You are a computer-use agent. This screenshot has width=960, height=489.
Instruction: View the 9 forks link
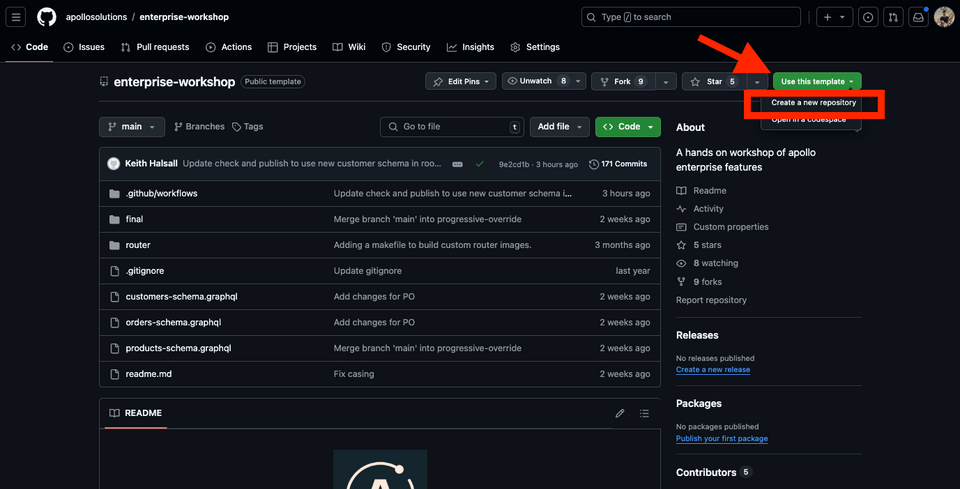[699, 282]
